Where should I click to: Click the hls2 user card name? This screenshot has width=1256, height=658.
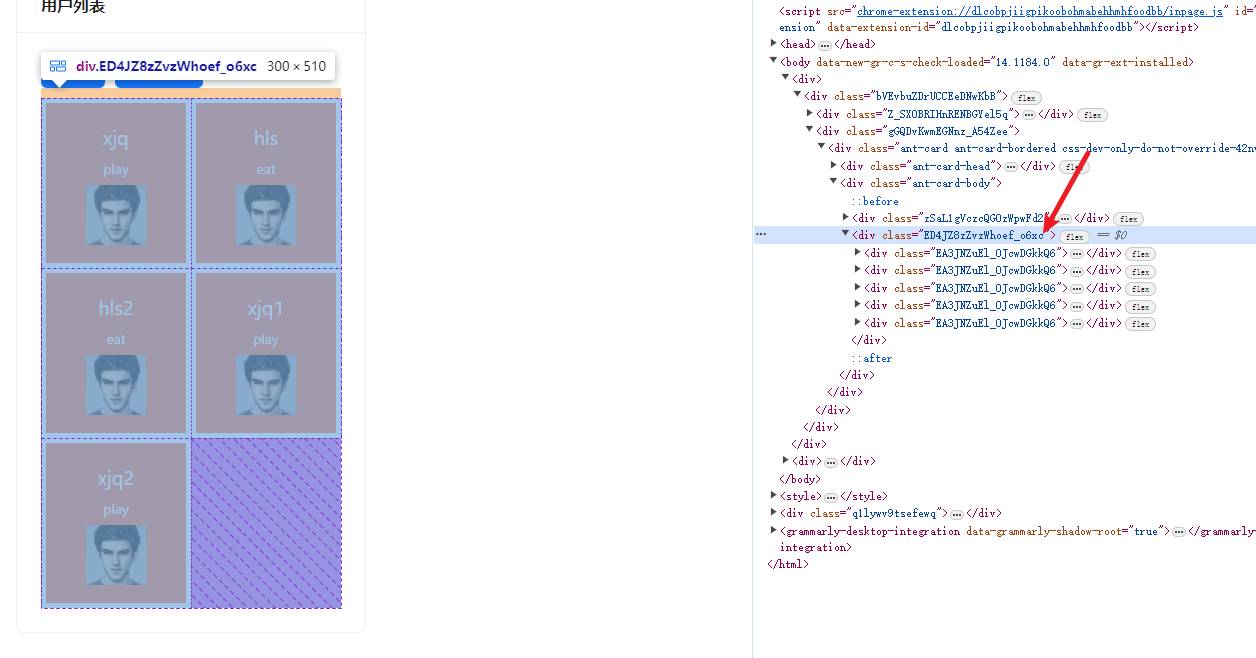coord(116,308)
